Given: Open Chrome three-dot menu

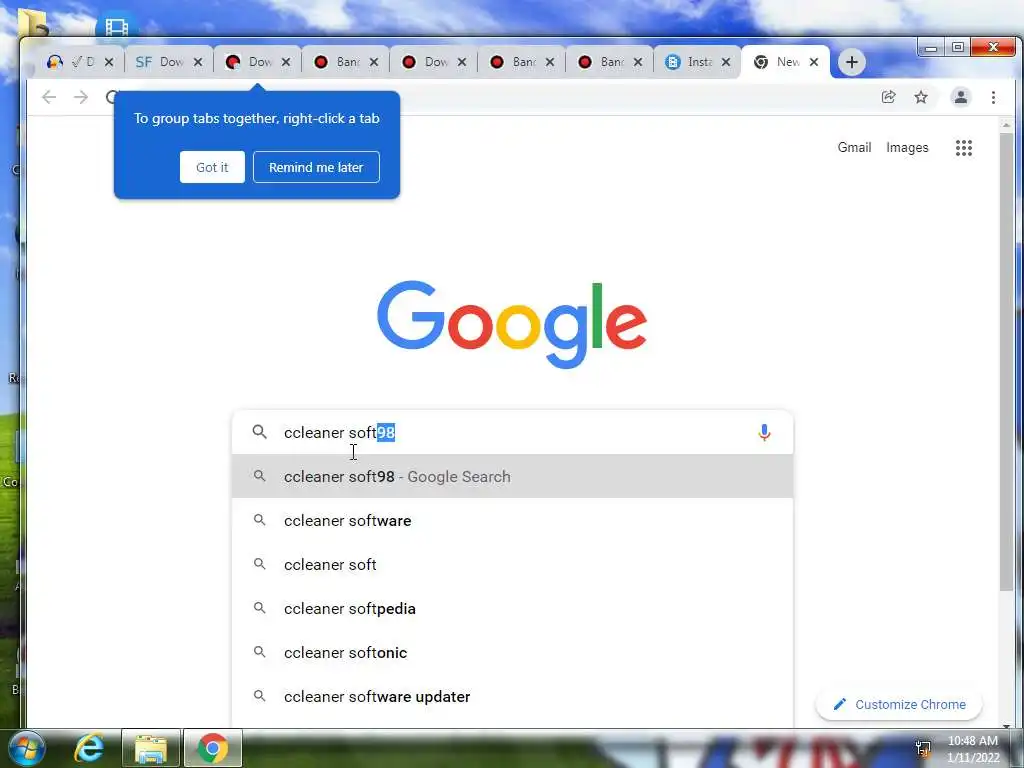Looking at the screenshot, I should (x=993, y=97).
